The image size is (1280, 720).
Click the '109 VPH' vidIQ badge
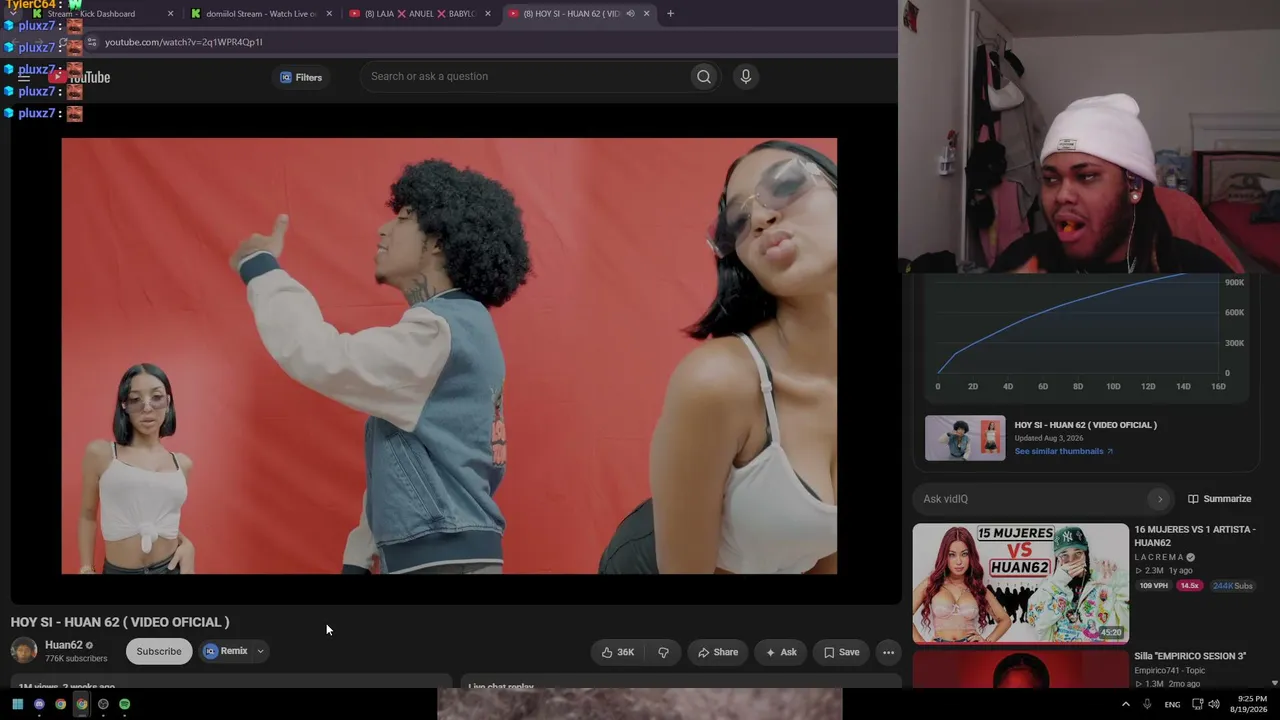click(x=1153, y=586)
